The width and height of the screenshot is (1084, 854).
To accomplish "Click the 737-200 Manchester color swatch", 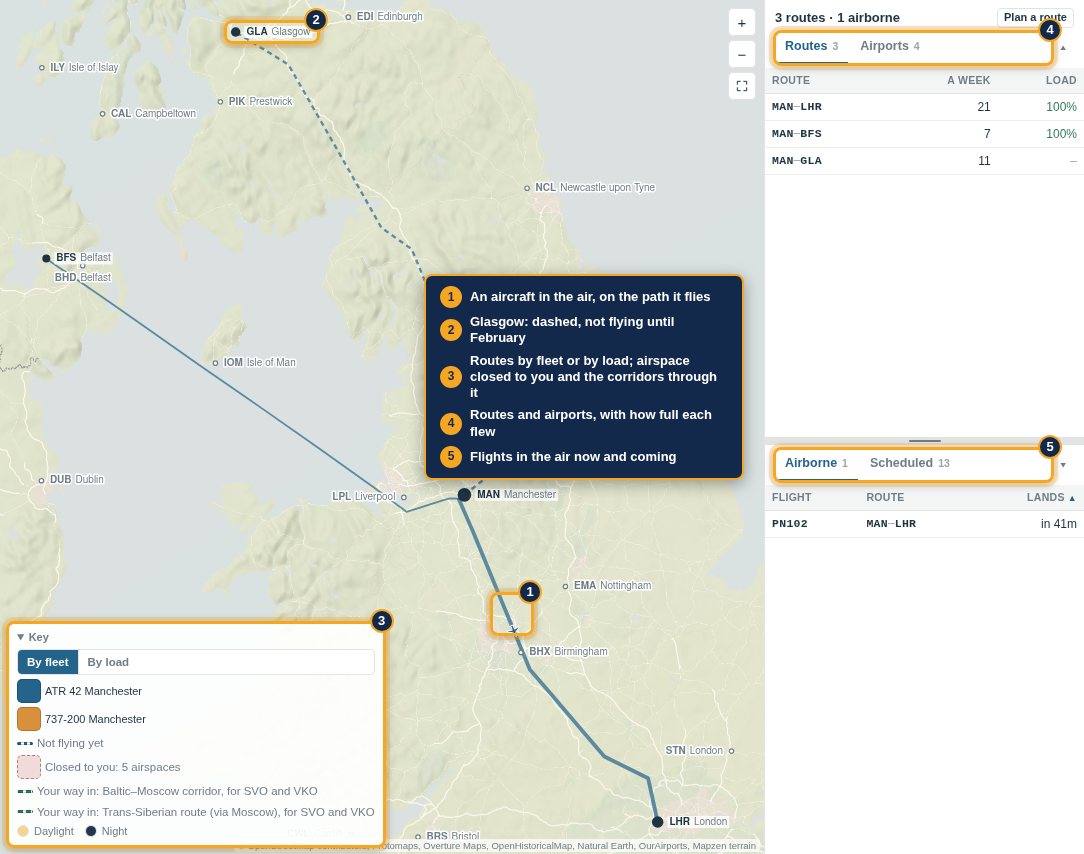I will click(29, 719).
